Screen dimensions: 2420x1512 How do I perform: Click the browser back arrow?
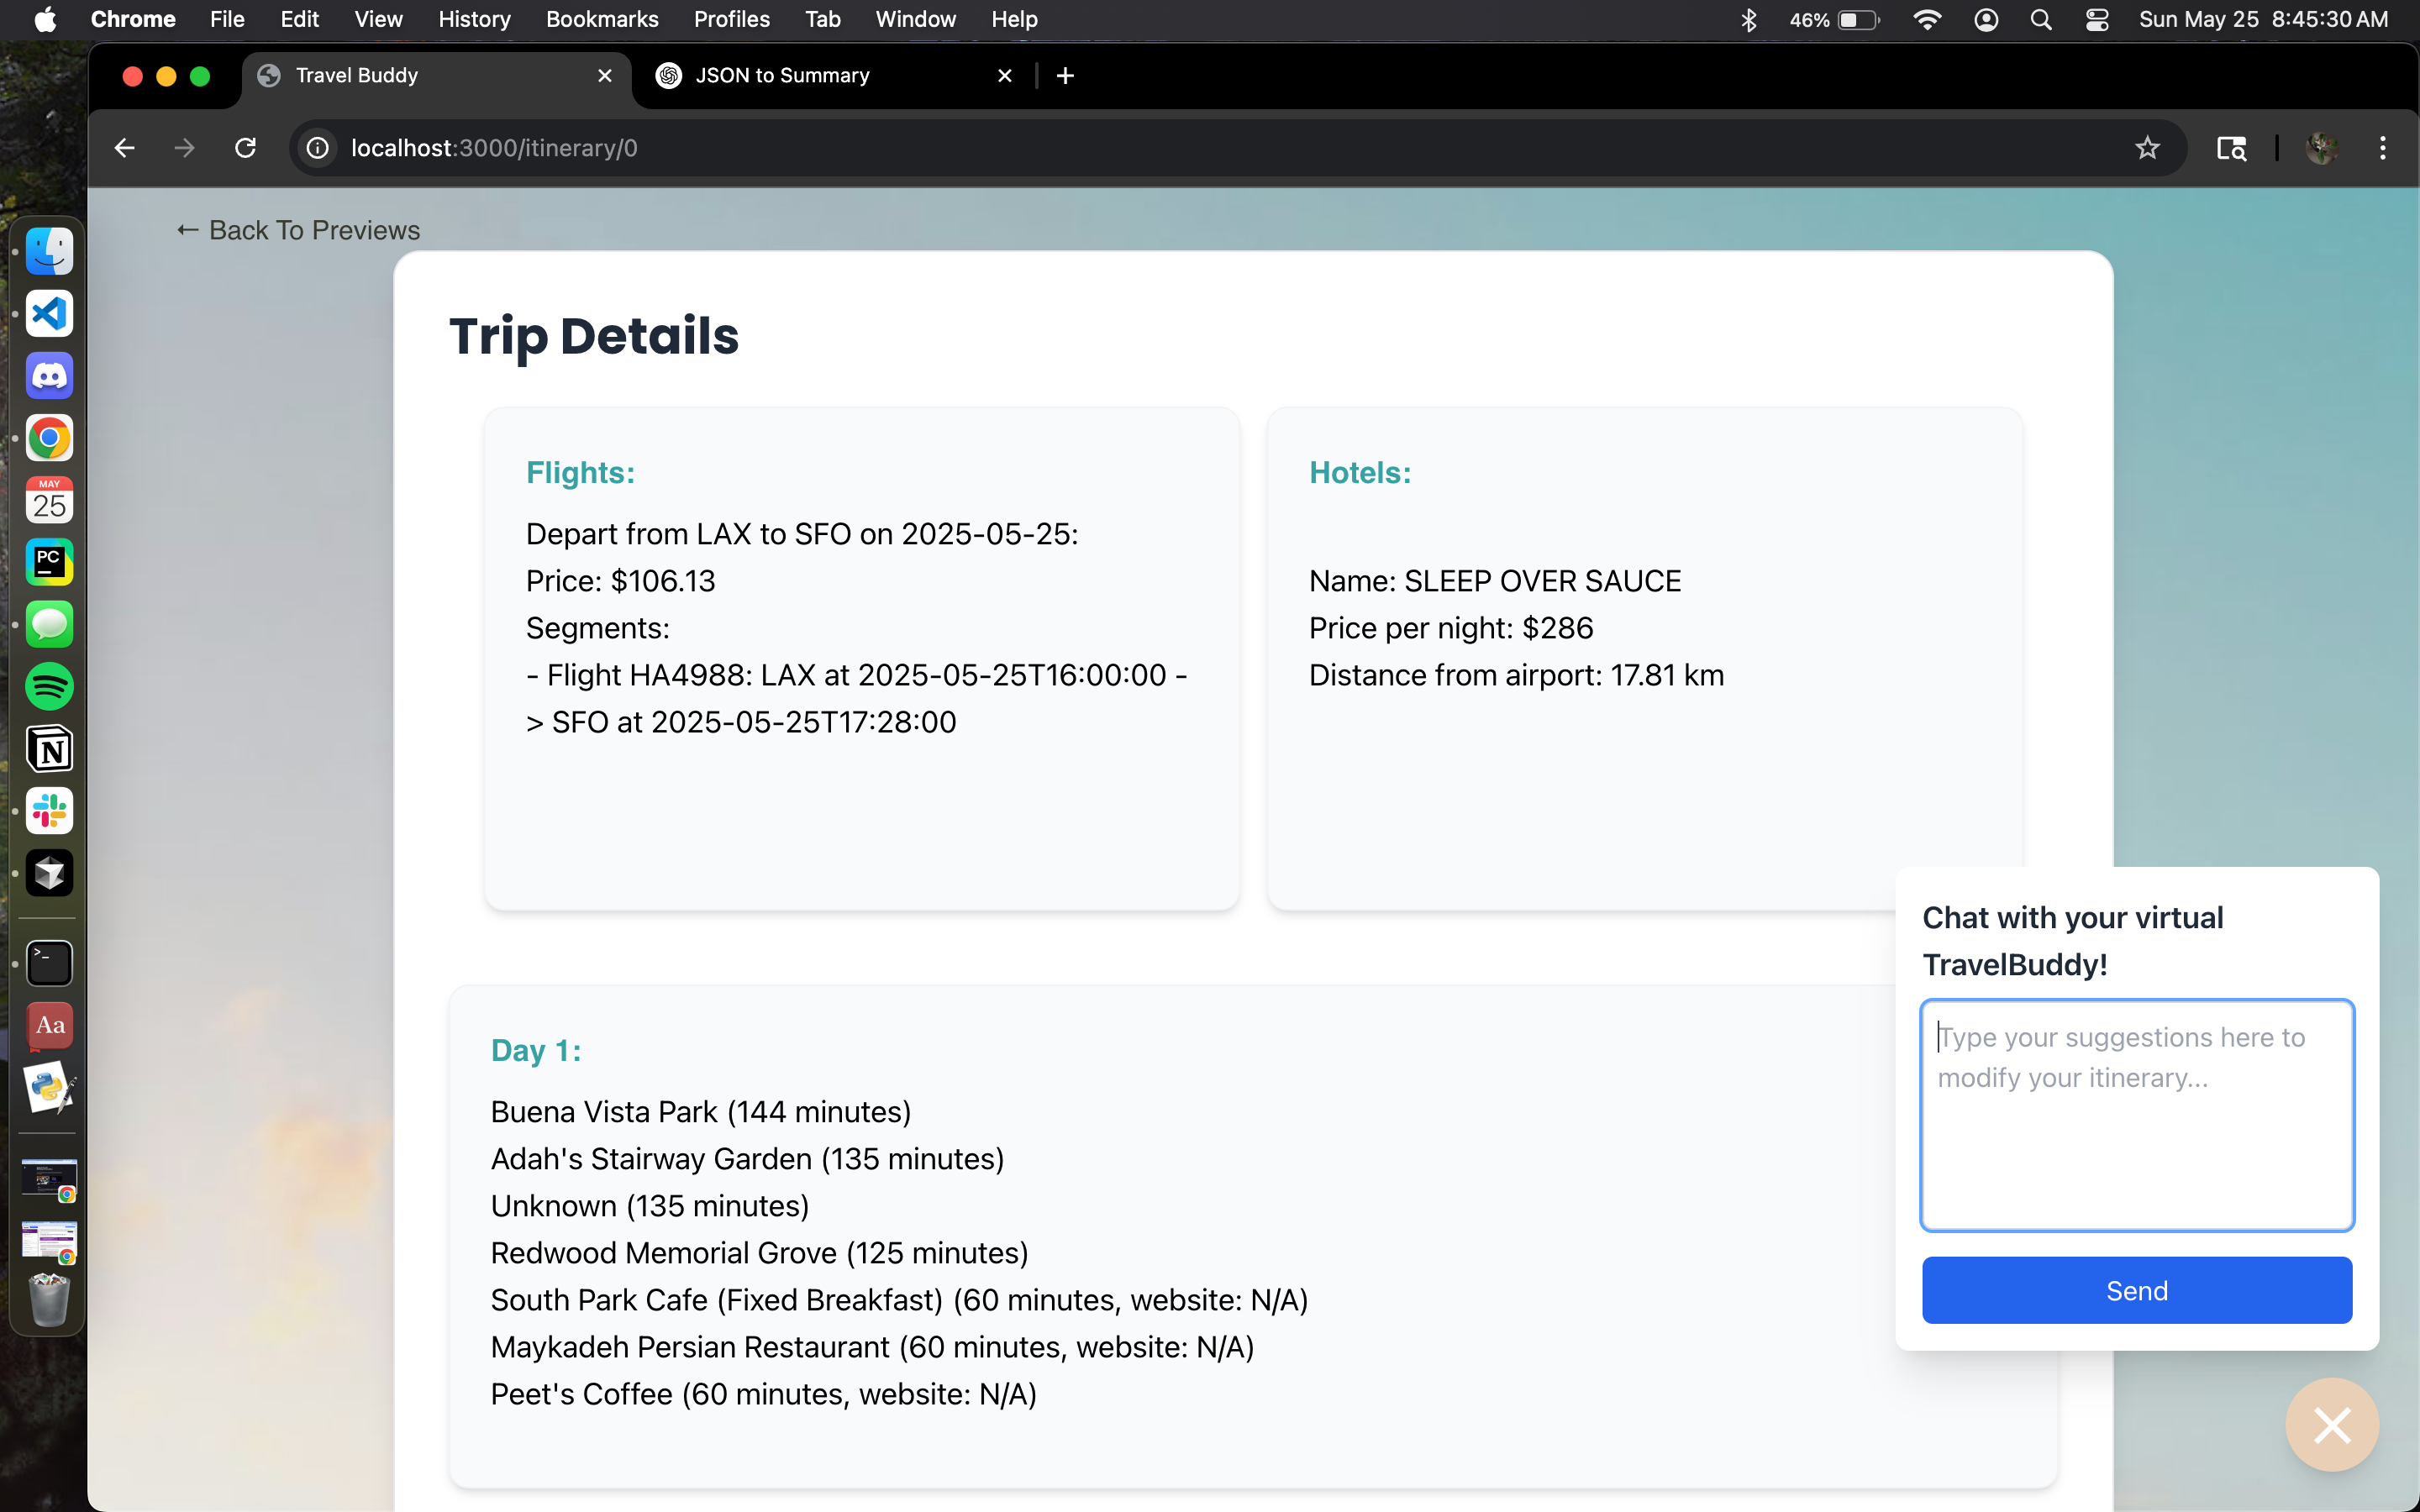pos(124,148)
